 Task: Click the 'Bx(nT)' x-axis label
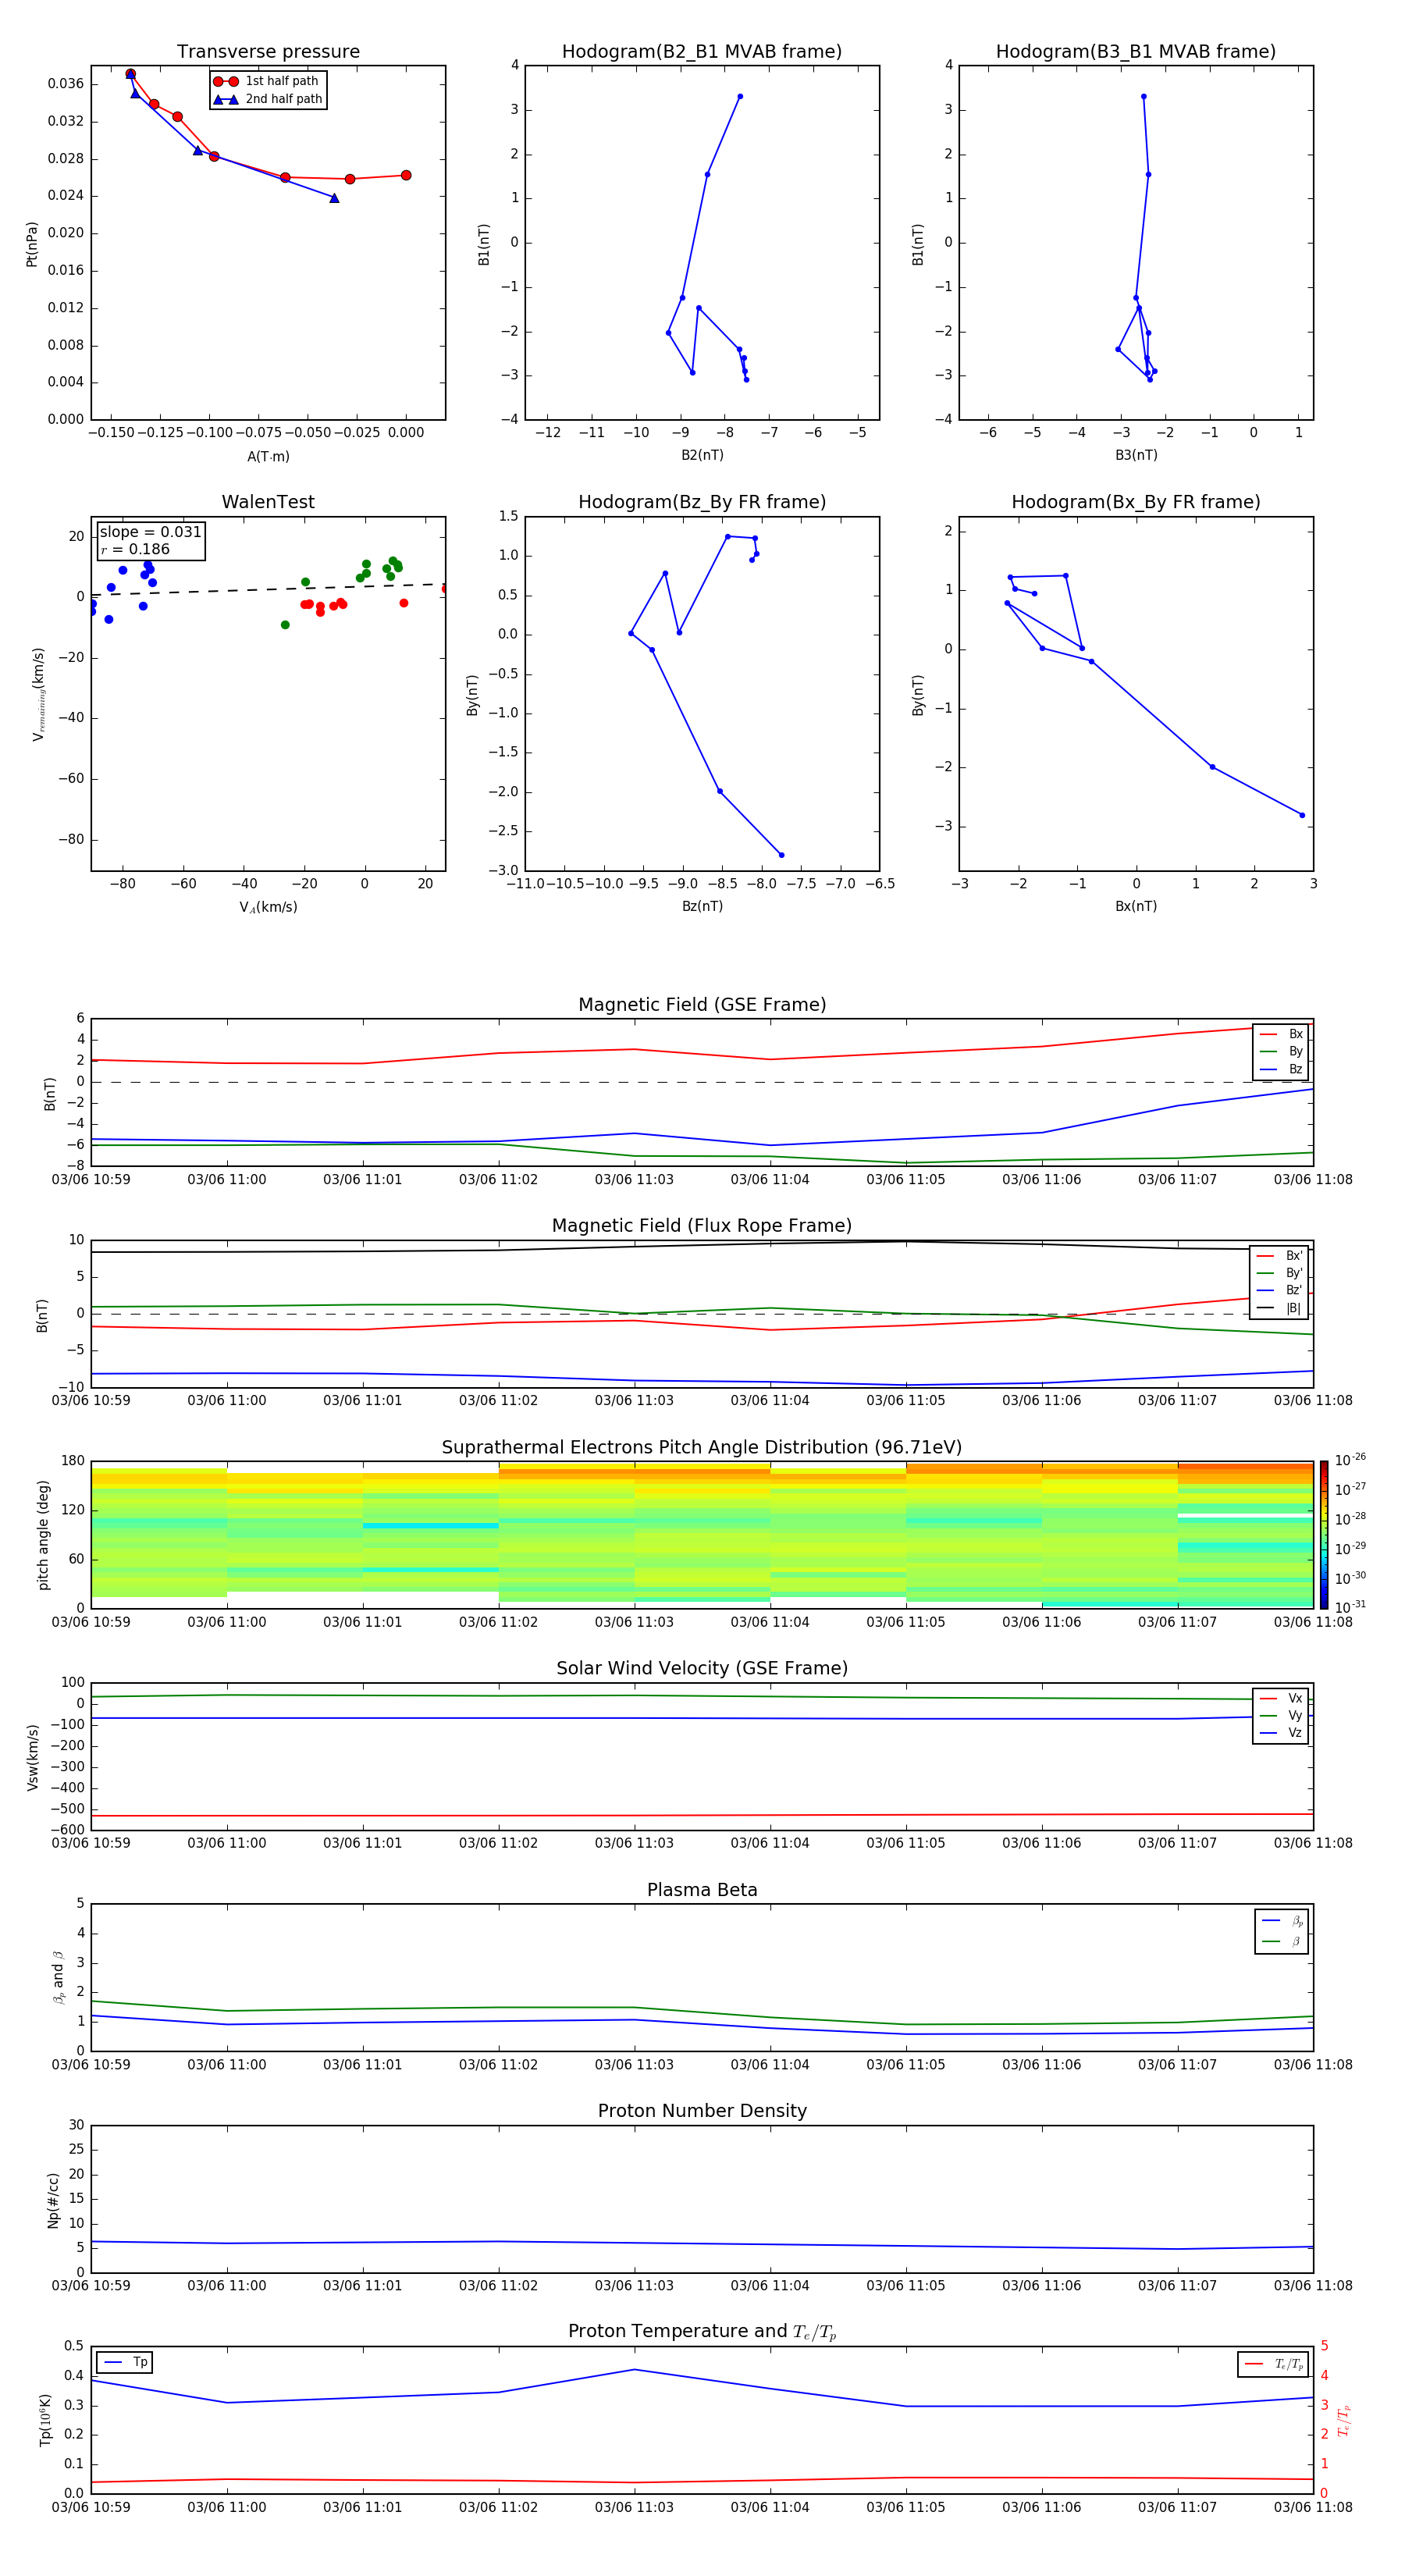coord(1136,906)
